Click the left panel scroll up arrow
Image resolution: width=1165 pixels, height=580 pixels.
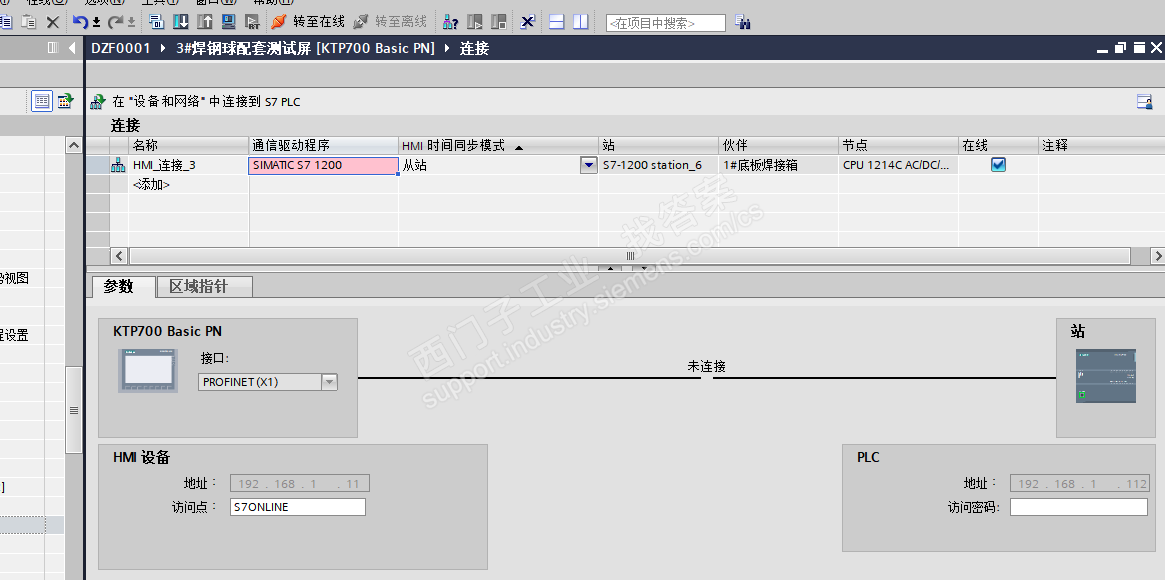pyautogui.click(x=74, y=146)
